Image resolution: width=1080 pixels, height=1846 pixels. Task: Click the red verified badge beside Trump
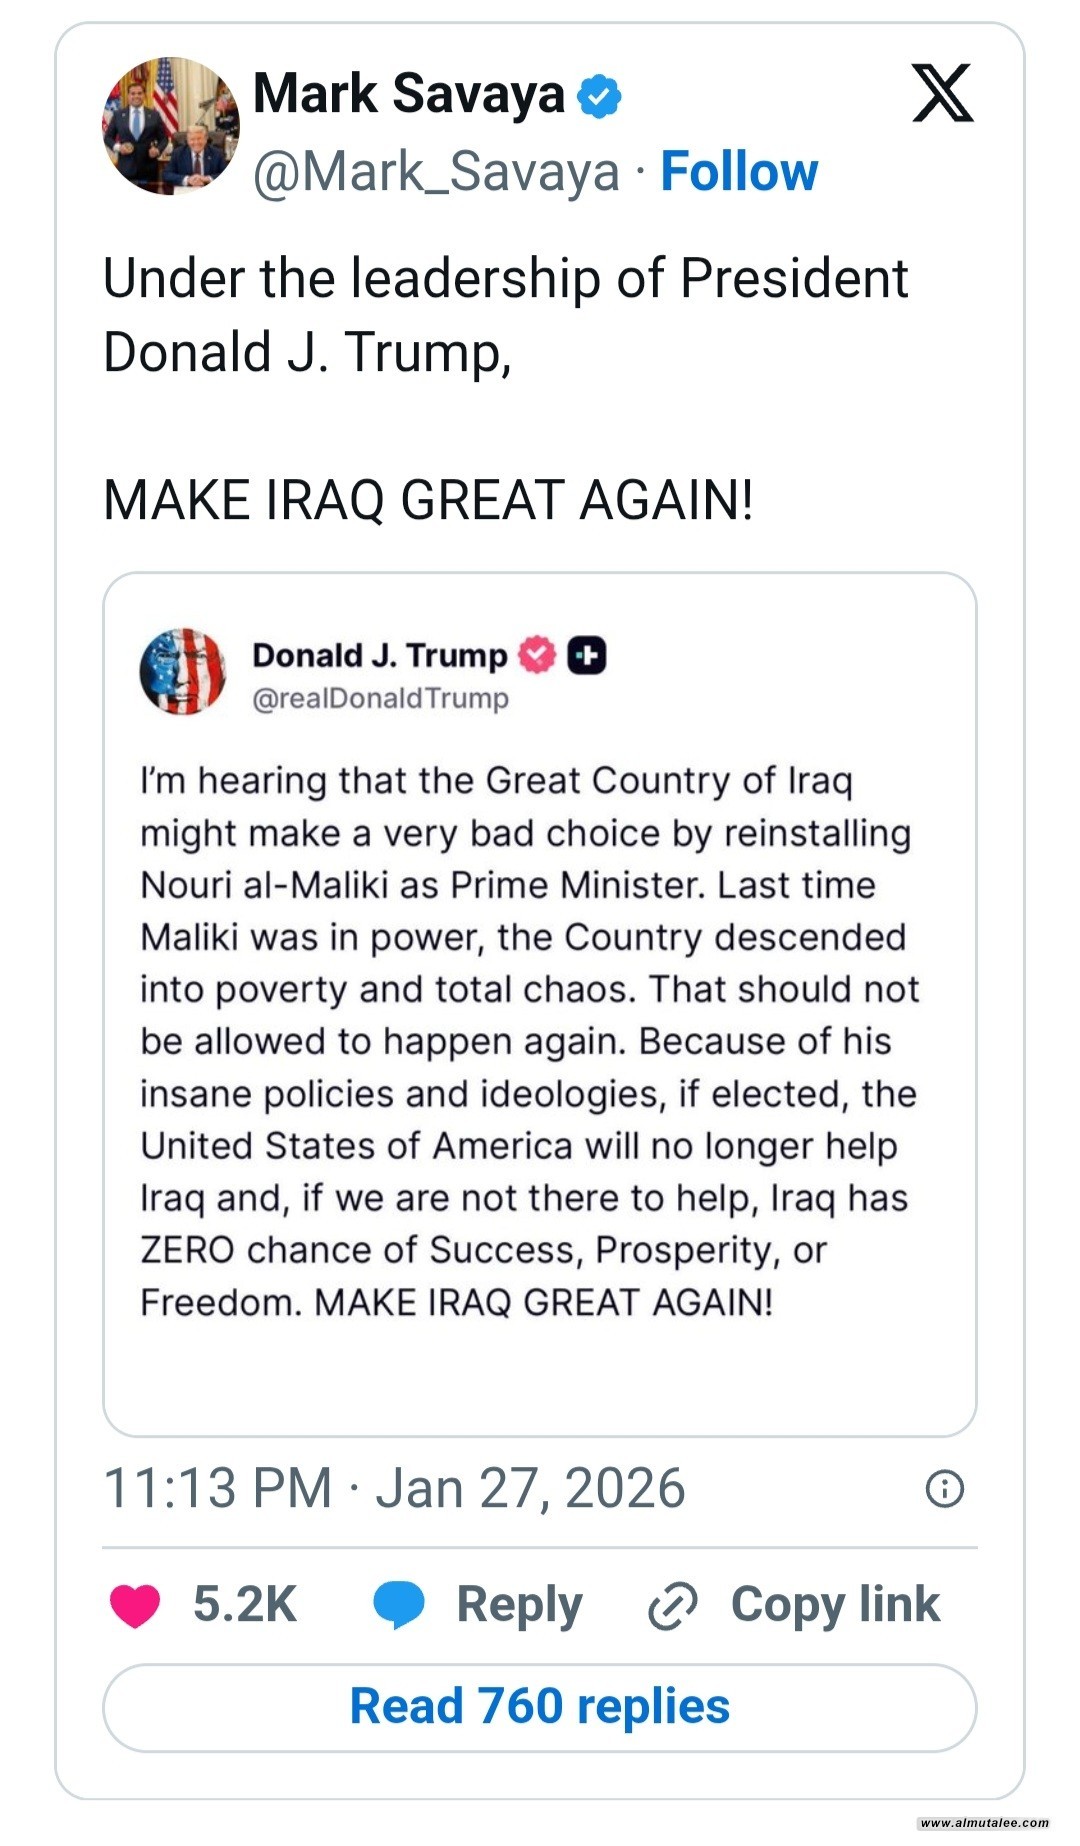(537, 655)
